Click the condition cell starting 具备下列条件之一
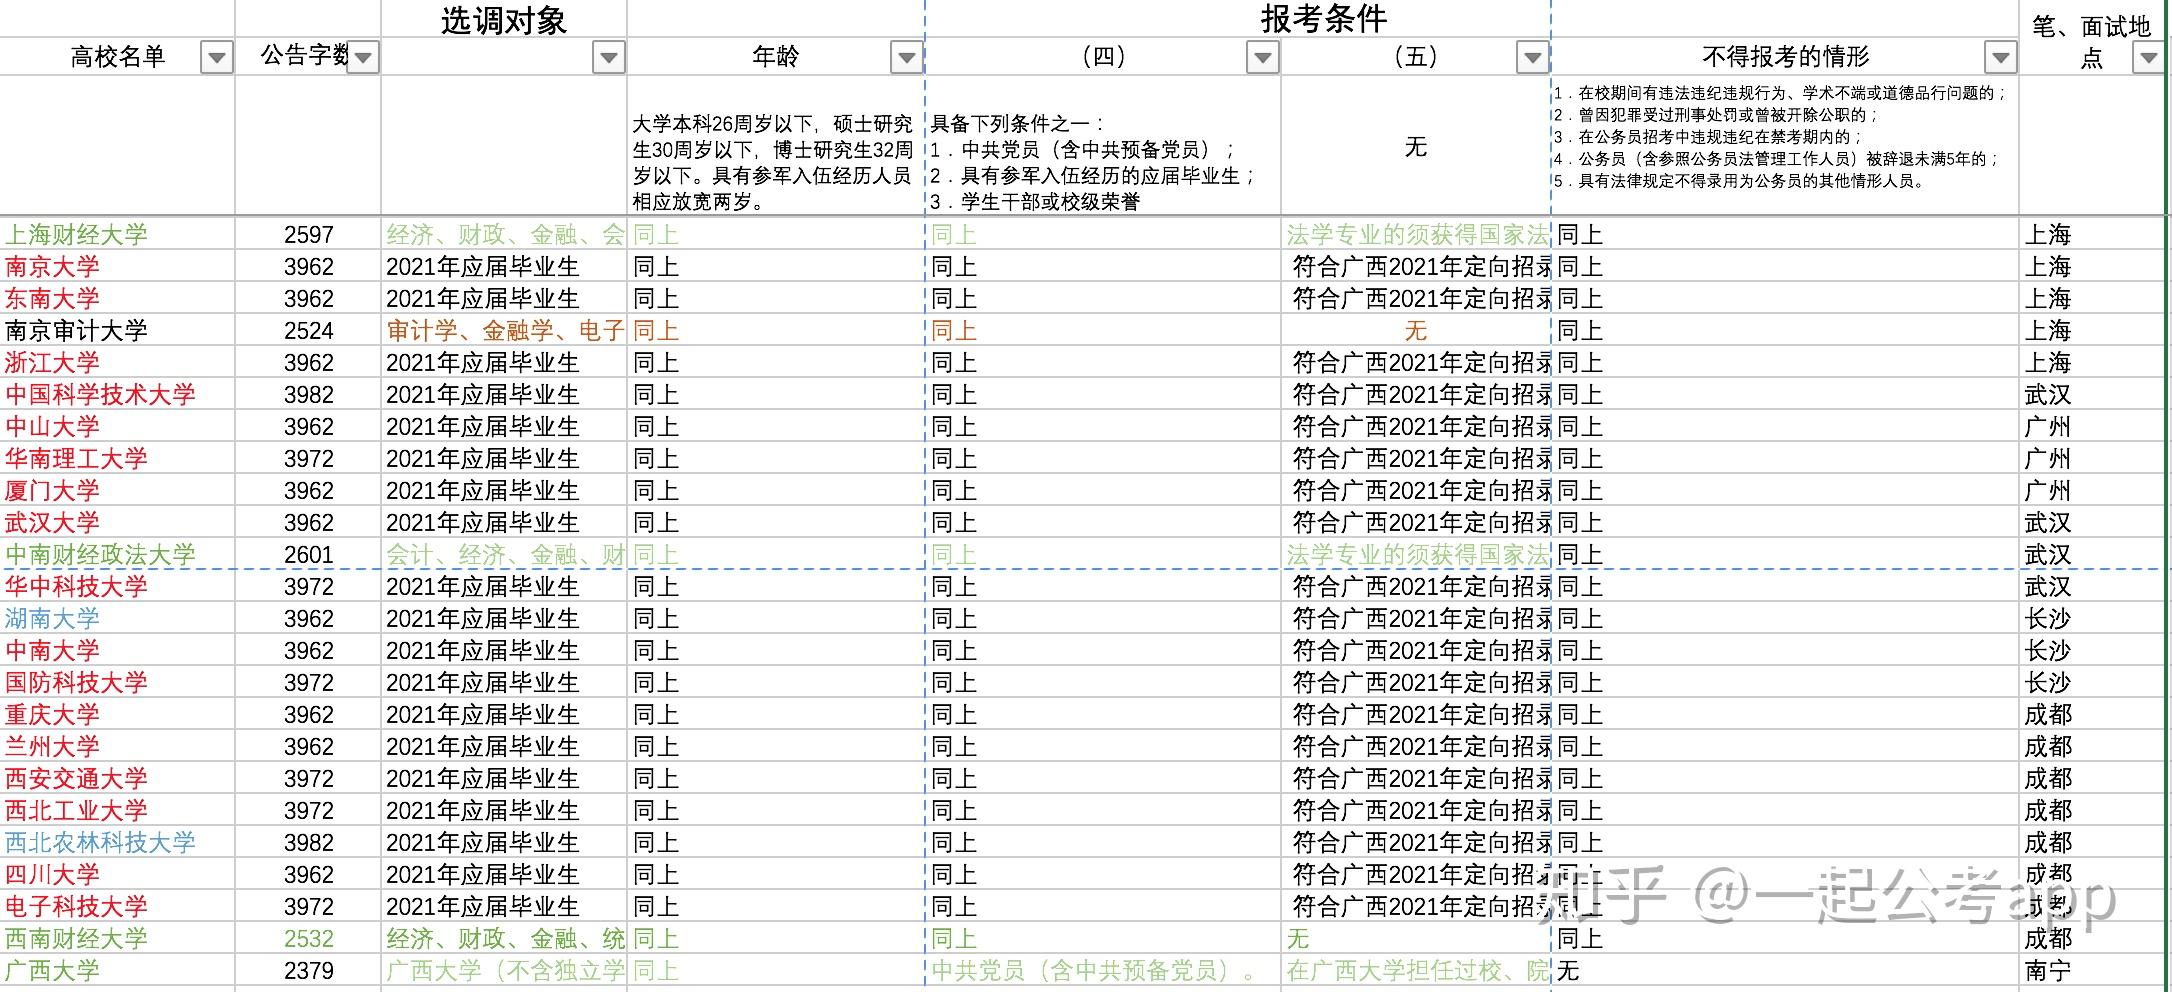This screenshot has height=992, width=2172. click(x=1103, y=146)
